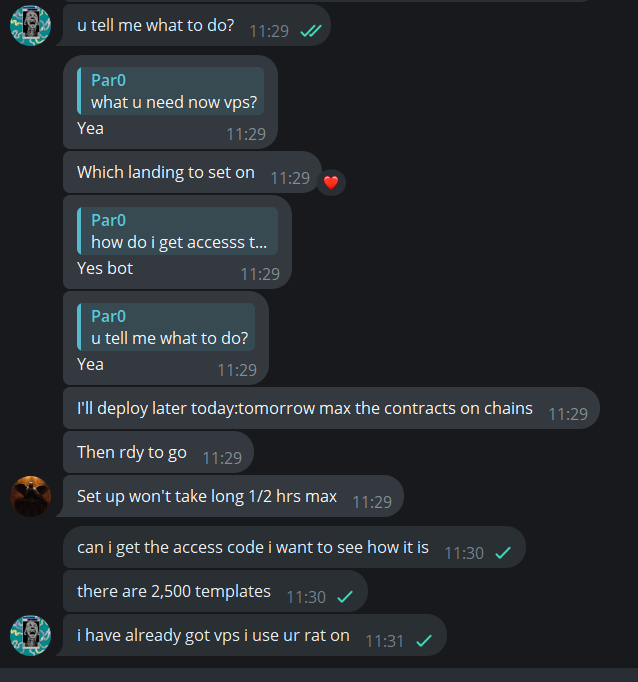The image size is (638, 682).
Task: Click top 'u tell me what to do?' bubble
Action: (x=156, y=25)
